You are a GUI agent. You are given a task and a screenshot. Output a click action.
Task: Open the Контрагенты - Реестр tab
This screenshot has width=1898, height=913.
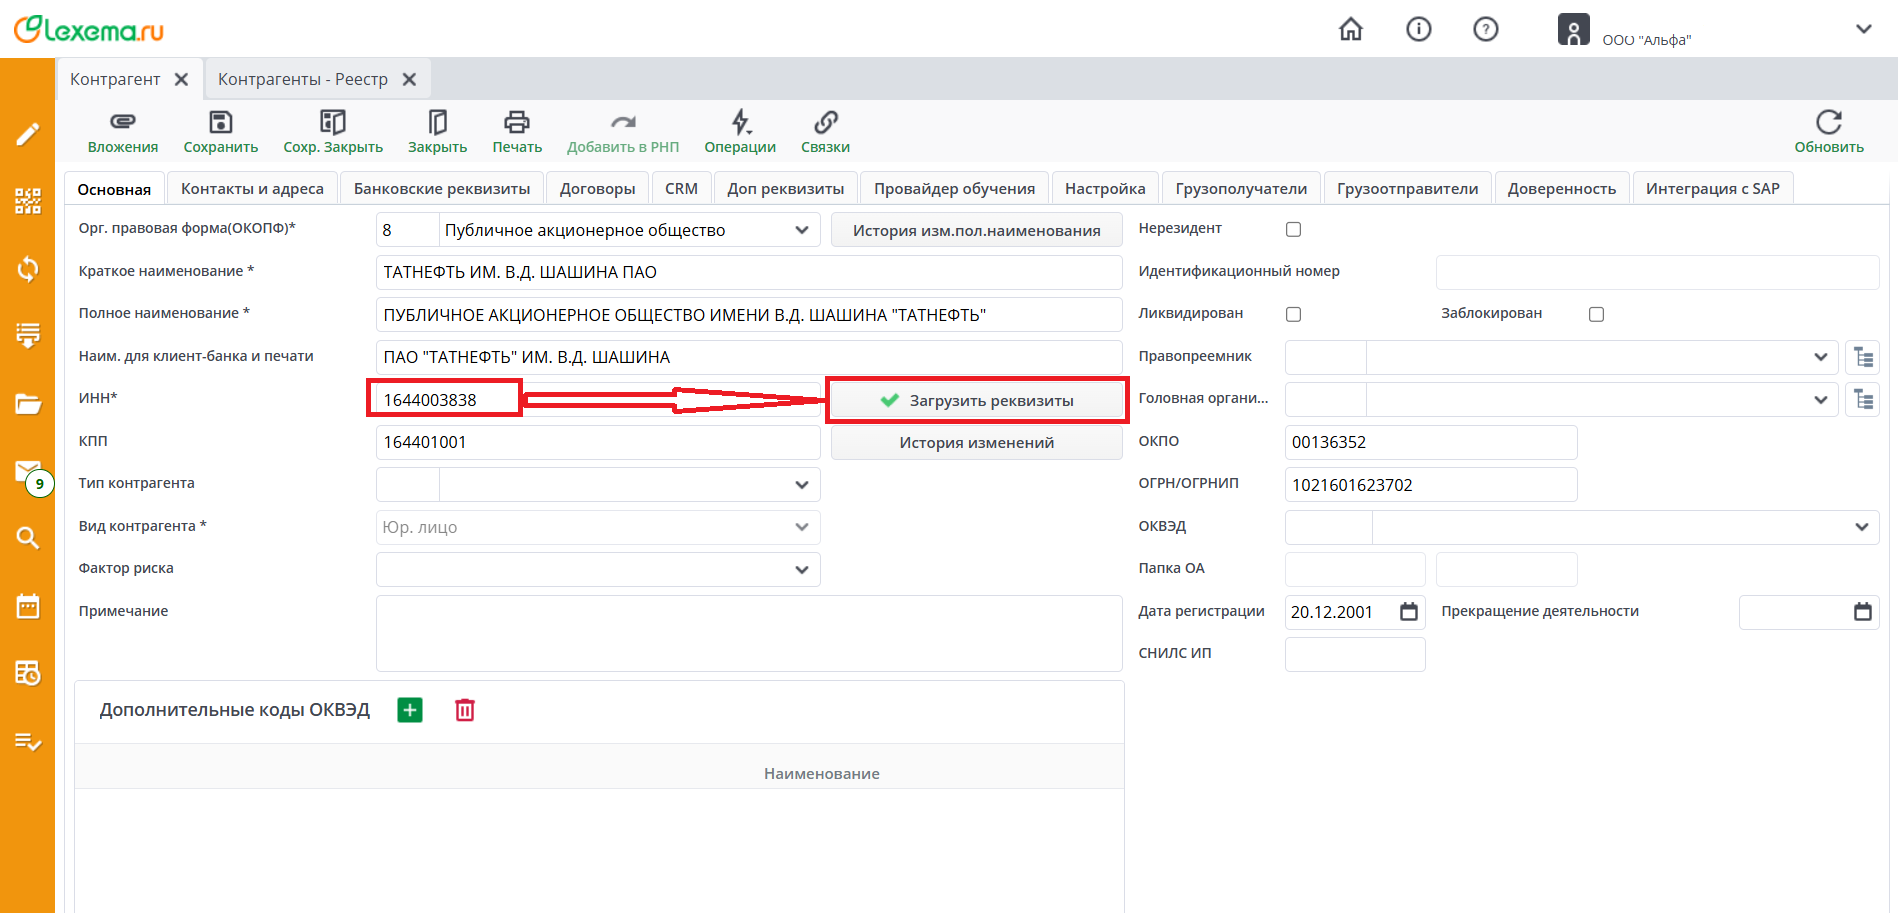coord(303,79)
